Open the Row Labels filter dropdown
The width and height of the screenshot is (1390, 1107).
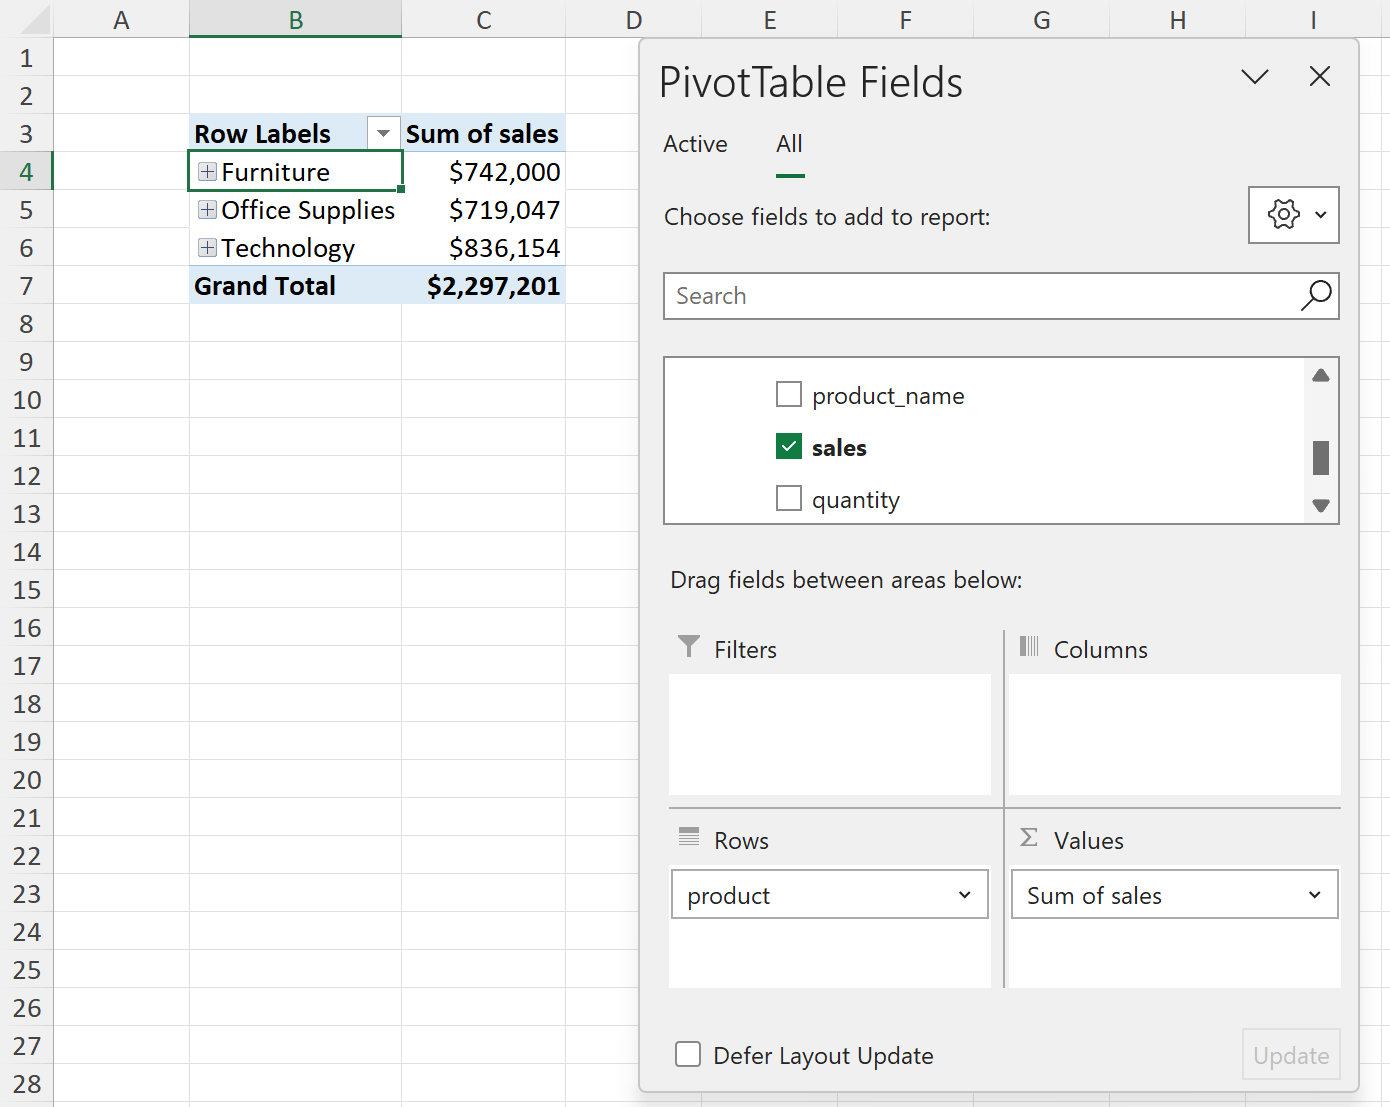pos(383,132)
